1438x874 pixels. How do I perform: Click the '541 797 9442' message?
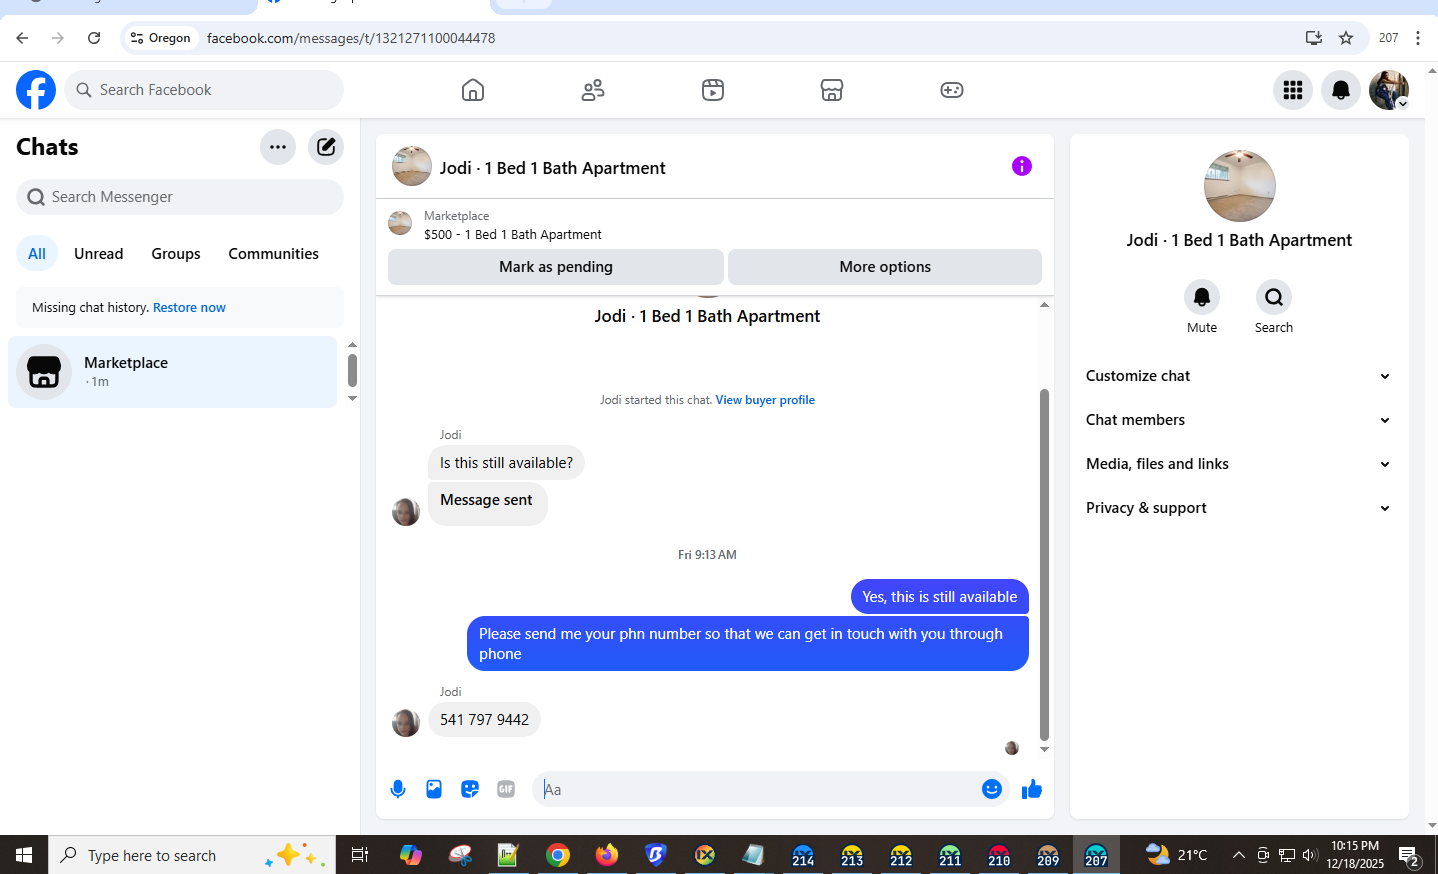pos(484,720)
